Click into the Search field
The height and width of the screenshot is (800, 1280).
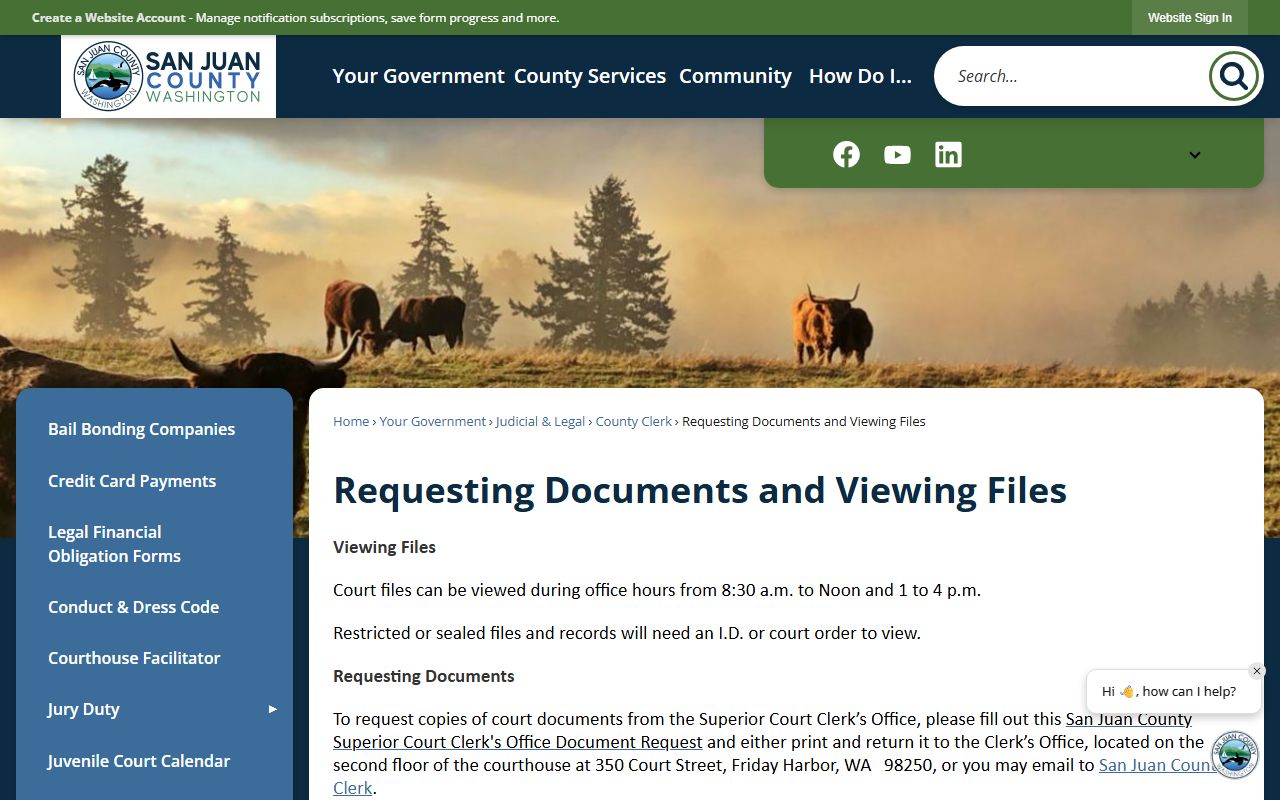click(1070, 76)
